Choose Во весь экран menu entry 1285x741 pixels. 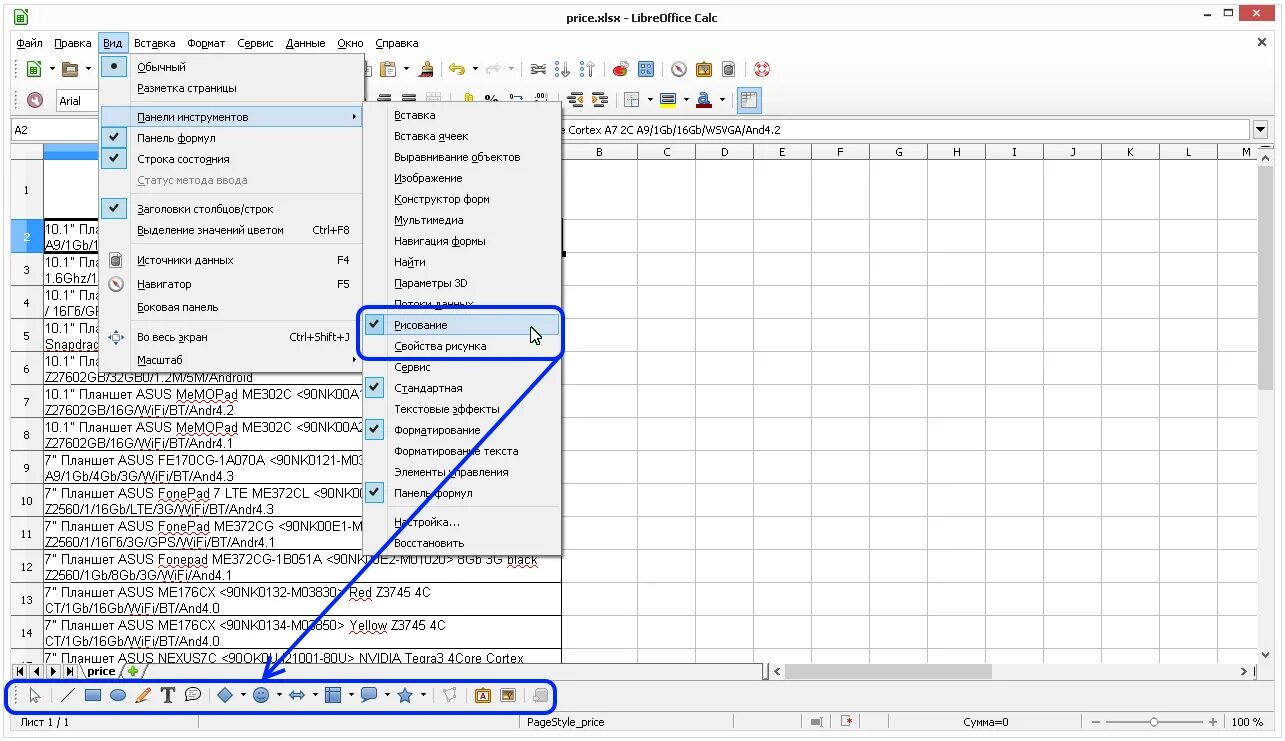231,337
